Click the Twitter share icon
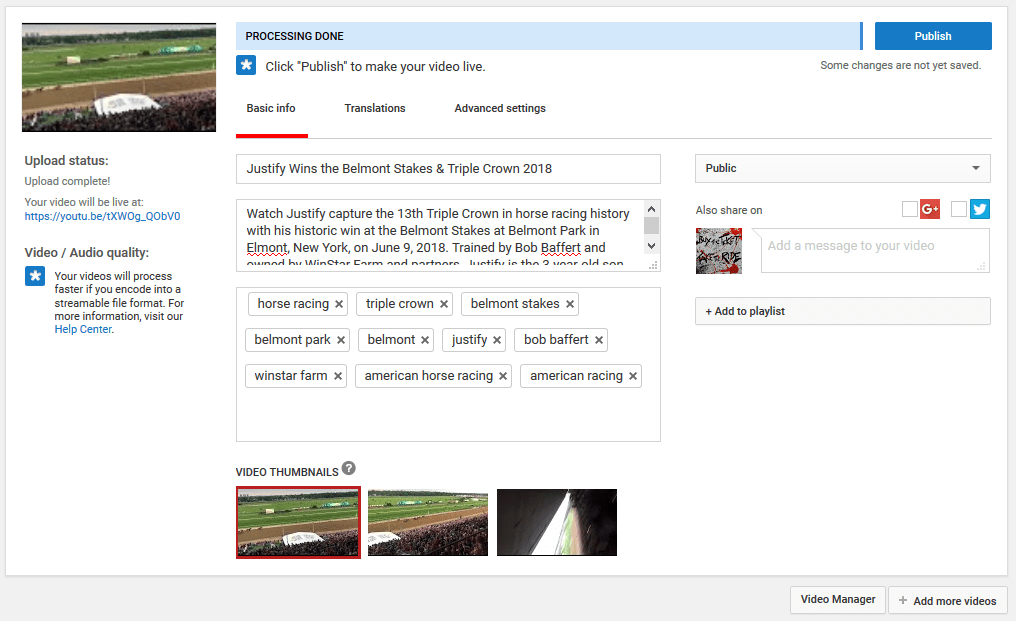 (x=980, y=209)
